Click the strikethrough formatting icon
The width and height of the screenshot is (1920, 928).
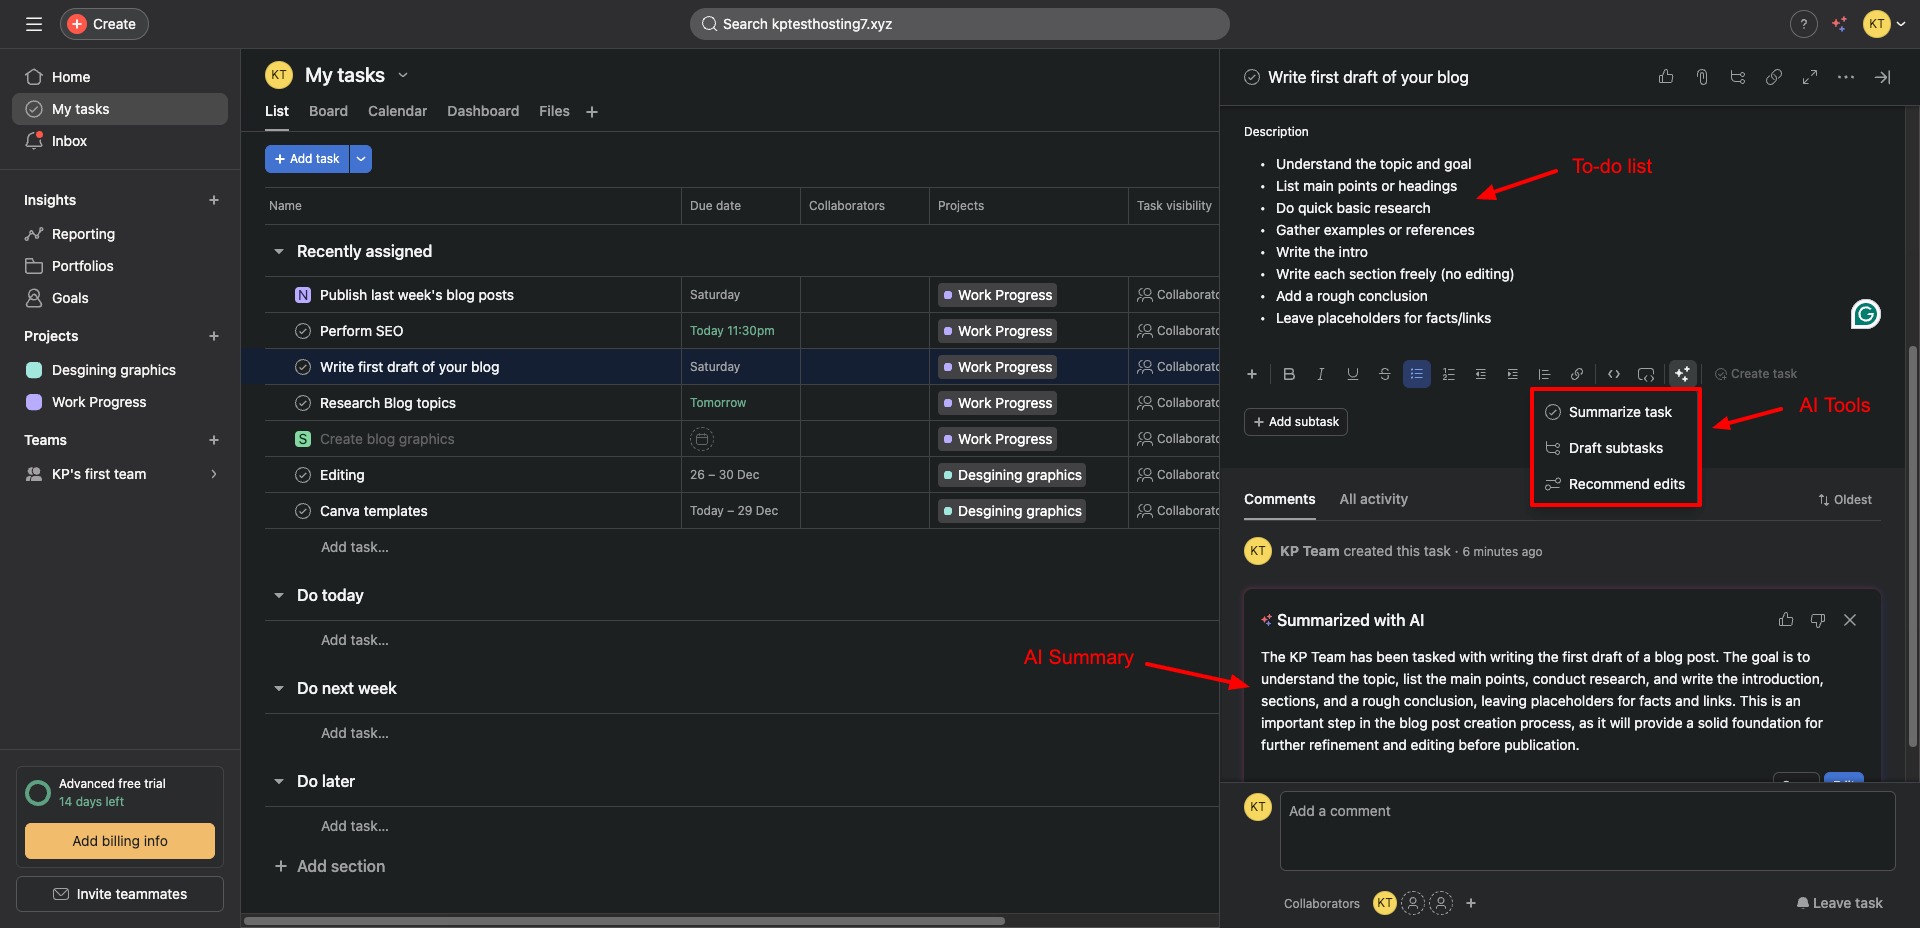1384,374
